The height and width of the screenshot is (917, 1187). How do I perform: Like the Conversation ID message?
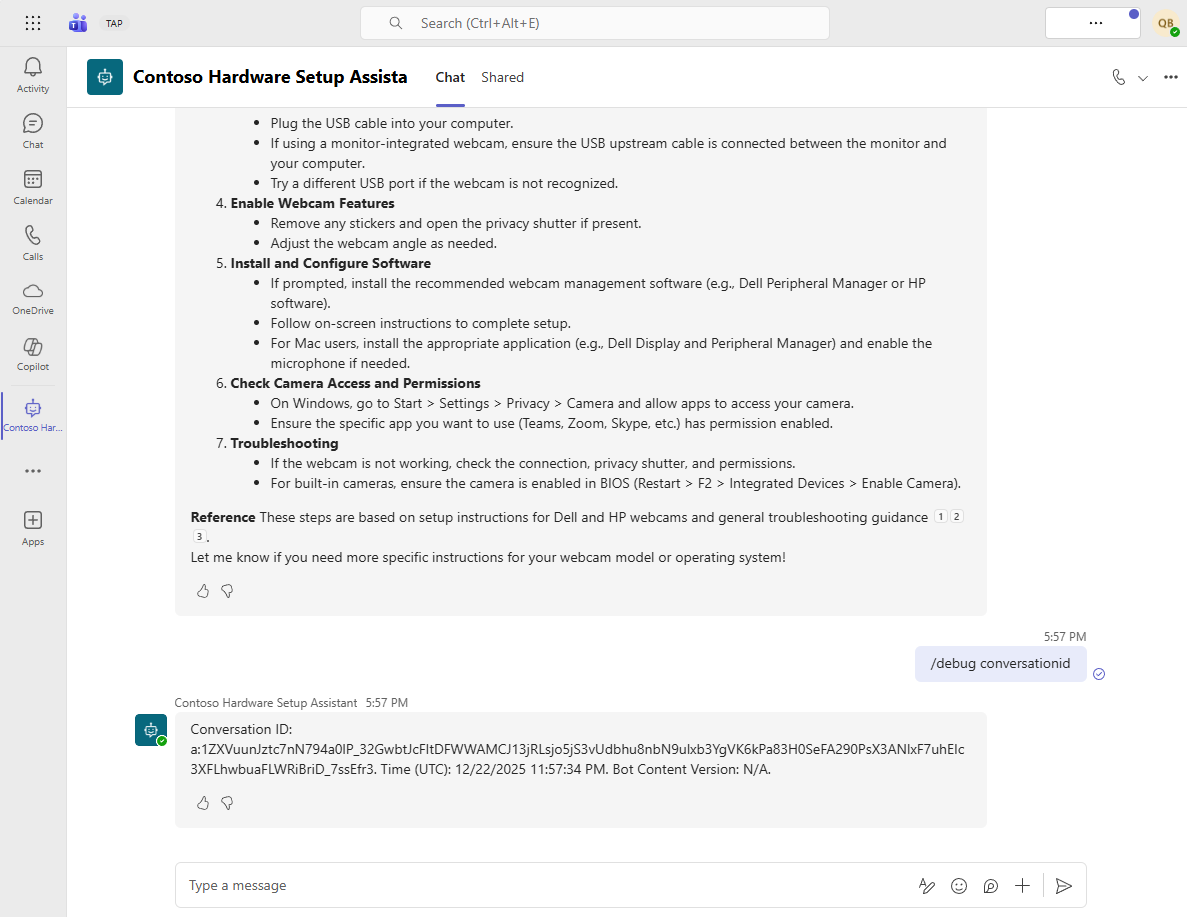coord(203,803)
